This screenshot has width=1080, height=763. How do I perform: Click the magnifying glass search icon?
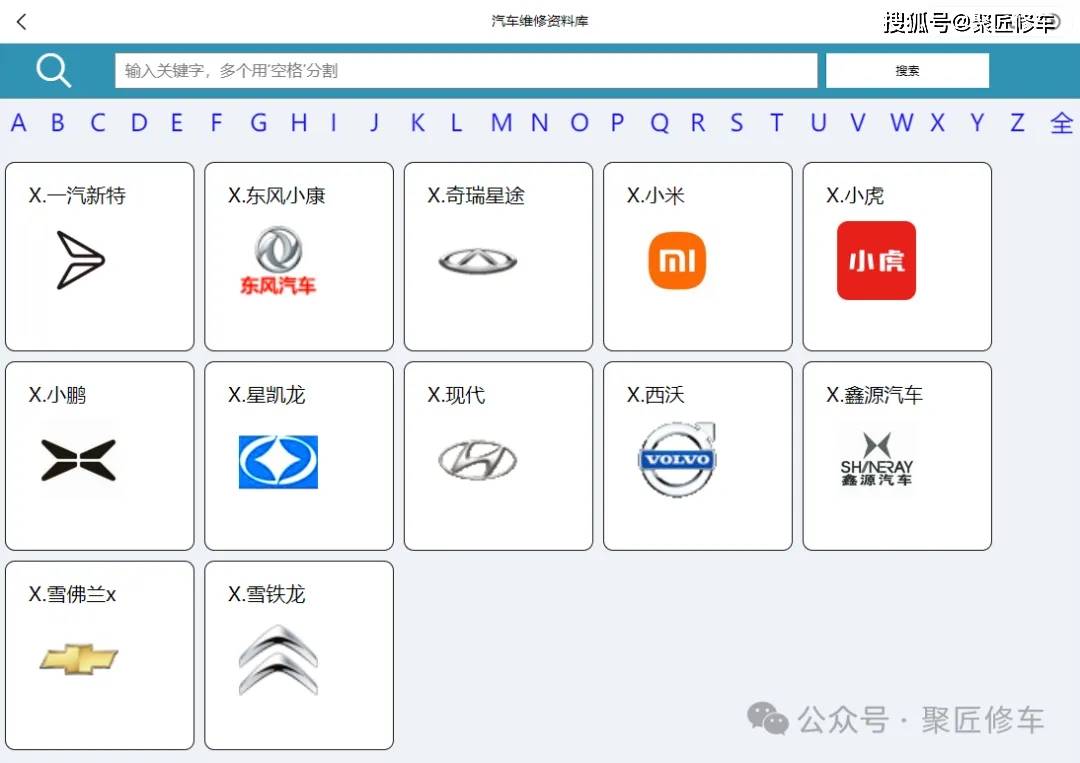pos(54,70)
